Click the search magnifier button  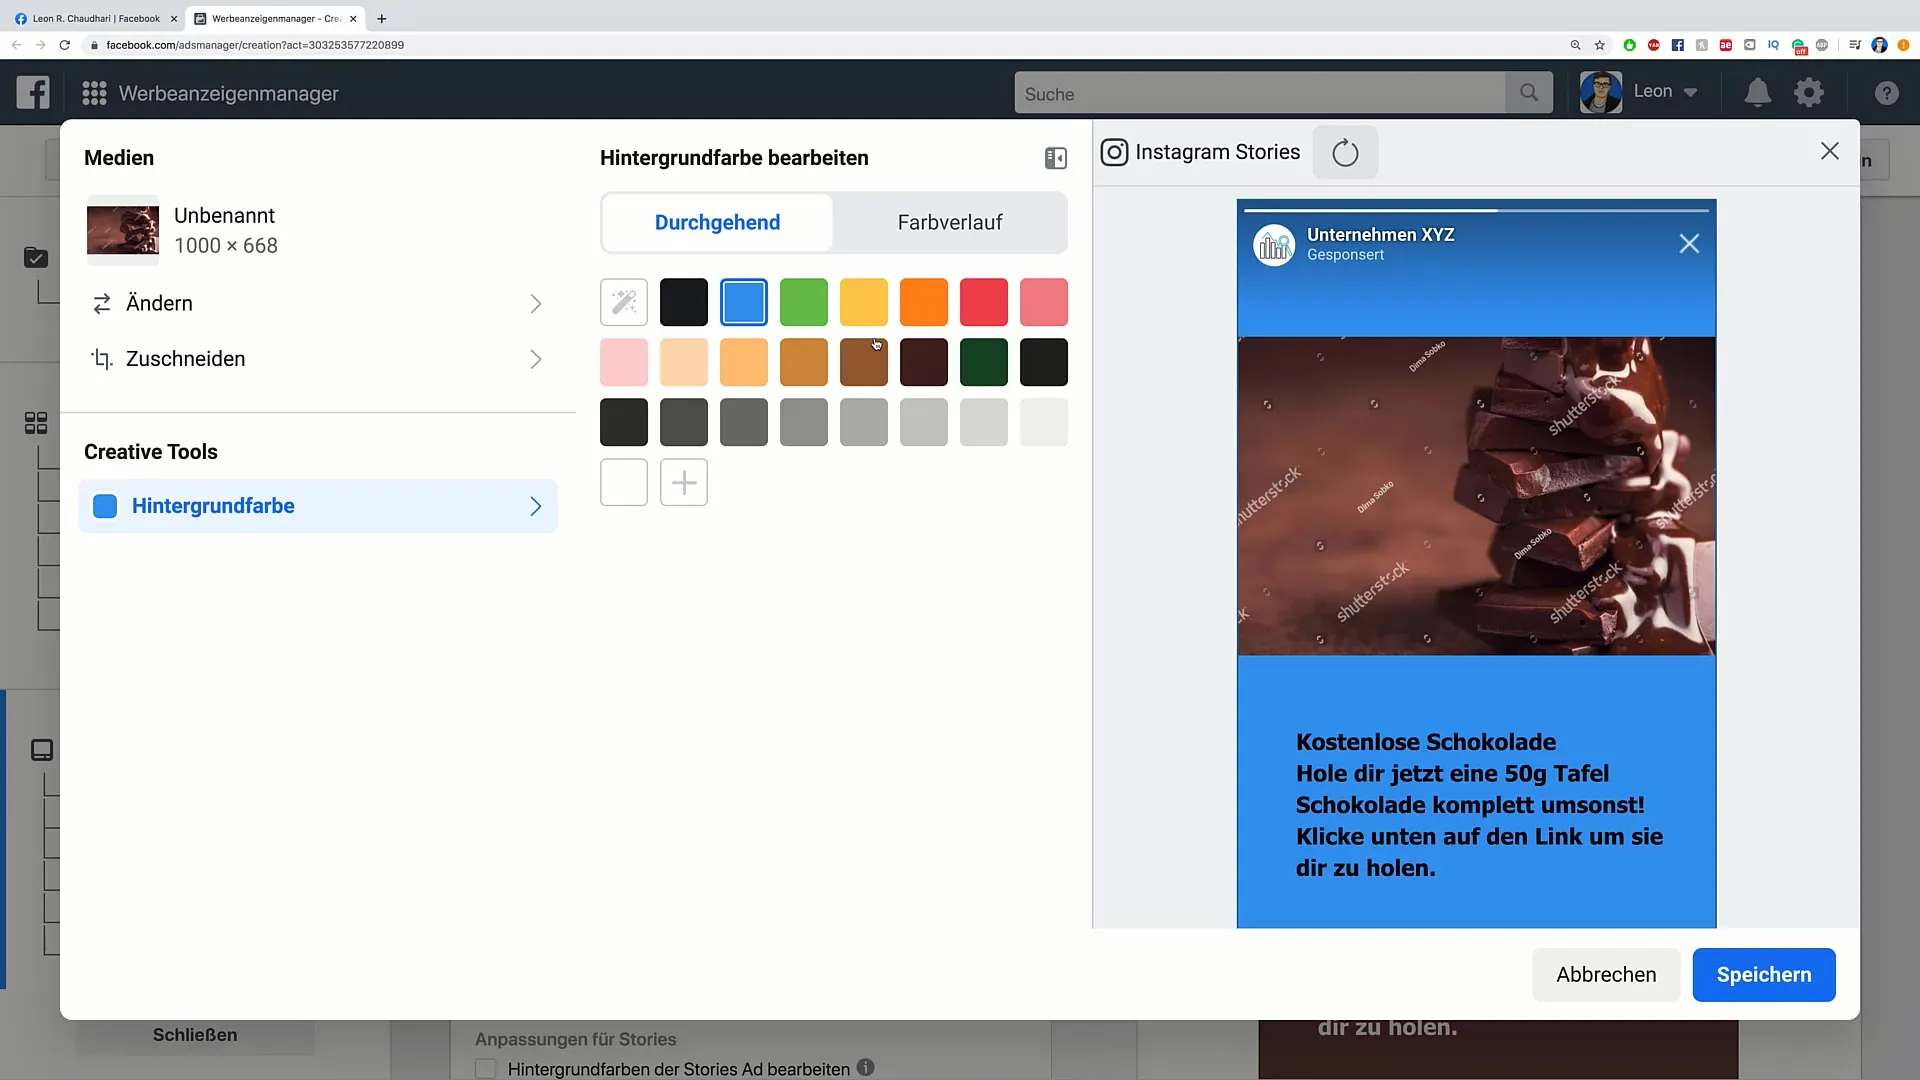coord(1529,93)
